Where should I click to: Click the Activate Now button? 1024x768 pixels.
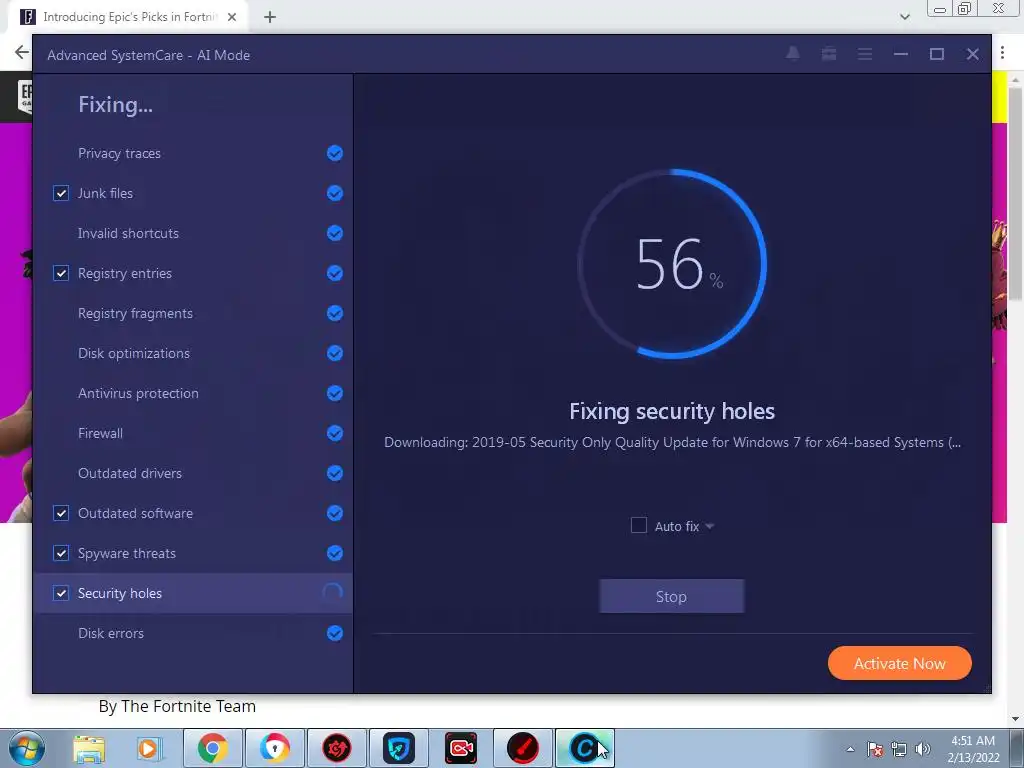pos(899,664)
